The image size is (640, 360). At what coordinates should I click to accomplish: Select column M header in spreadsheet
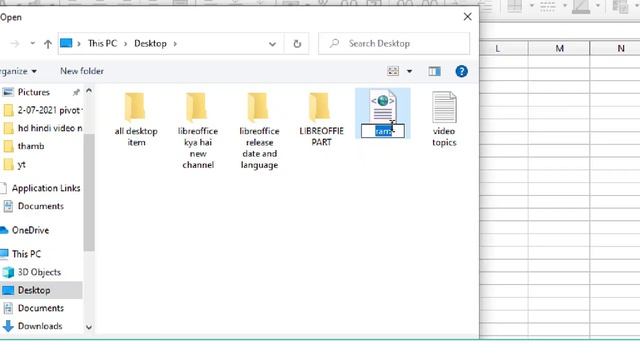559,49
